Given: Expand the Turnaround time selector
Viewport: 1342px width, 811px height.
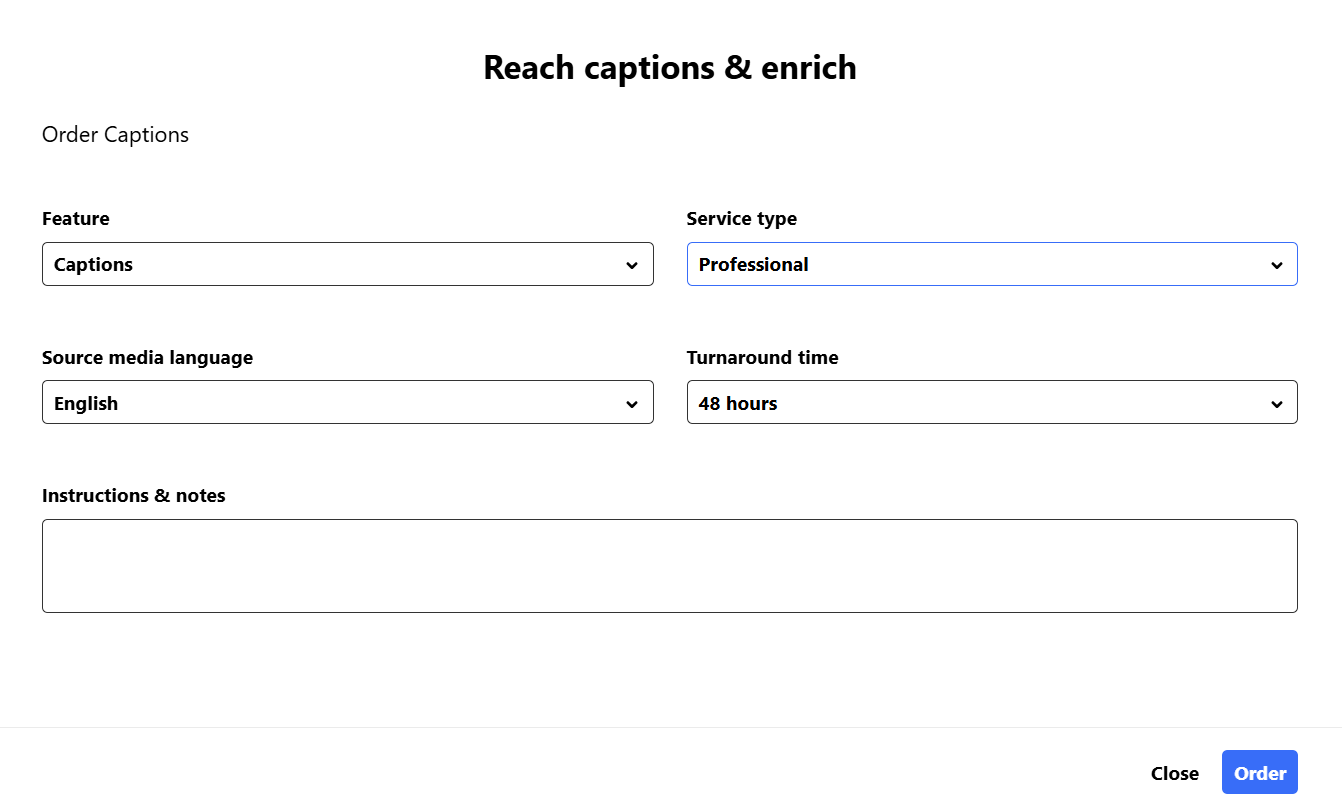Looking at the screenshot, I should coord(991,402).
